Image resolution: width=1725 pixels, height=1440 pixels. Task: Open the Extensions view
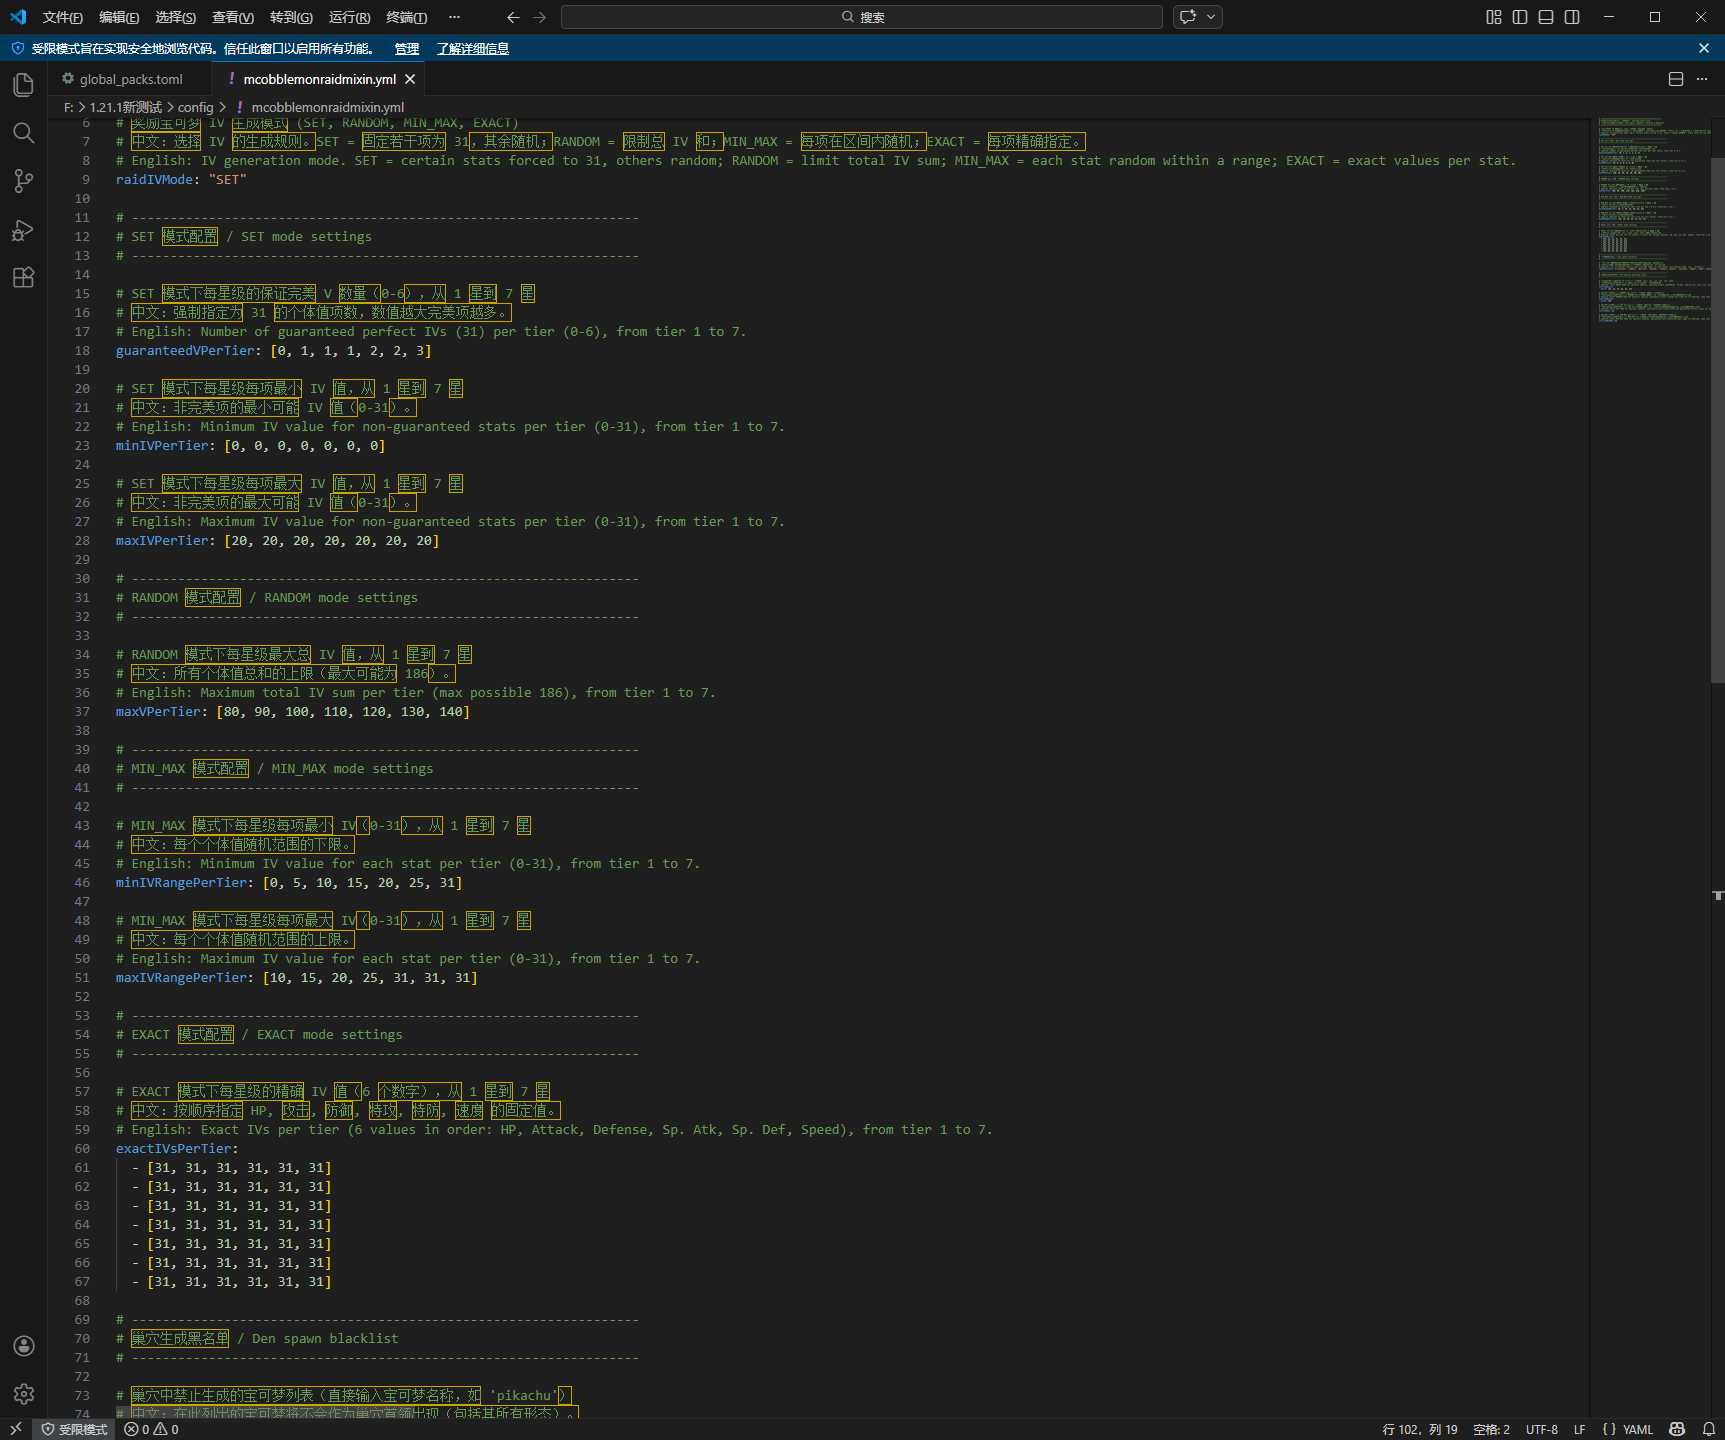click(x=23, y=278)
